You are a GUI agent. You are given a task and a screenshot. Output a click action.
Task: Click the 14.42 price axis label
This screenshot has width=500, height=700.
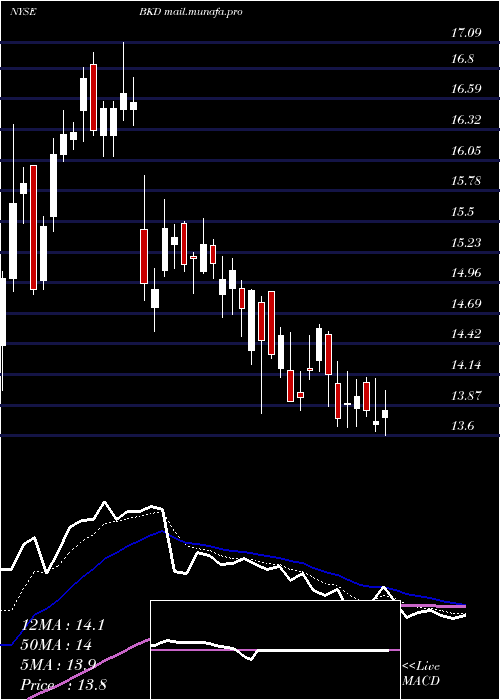(x=466, y=334)
